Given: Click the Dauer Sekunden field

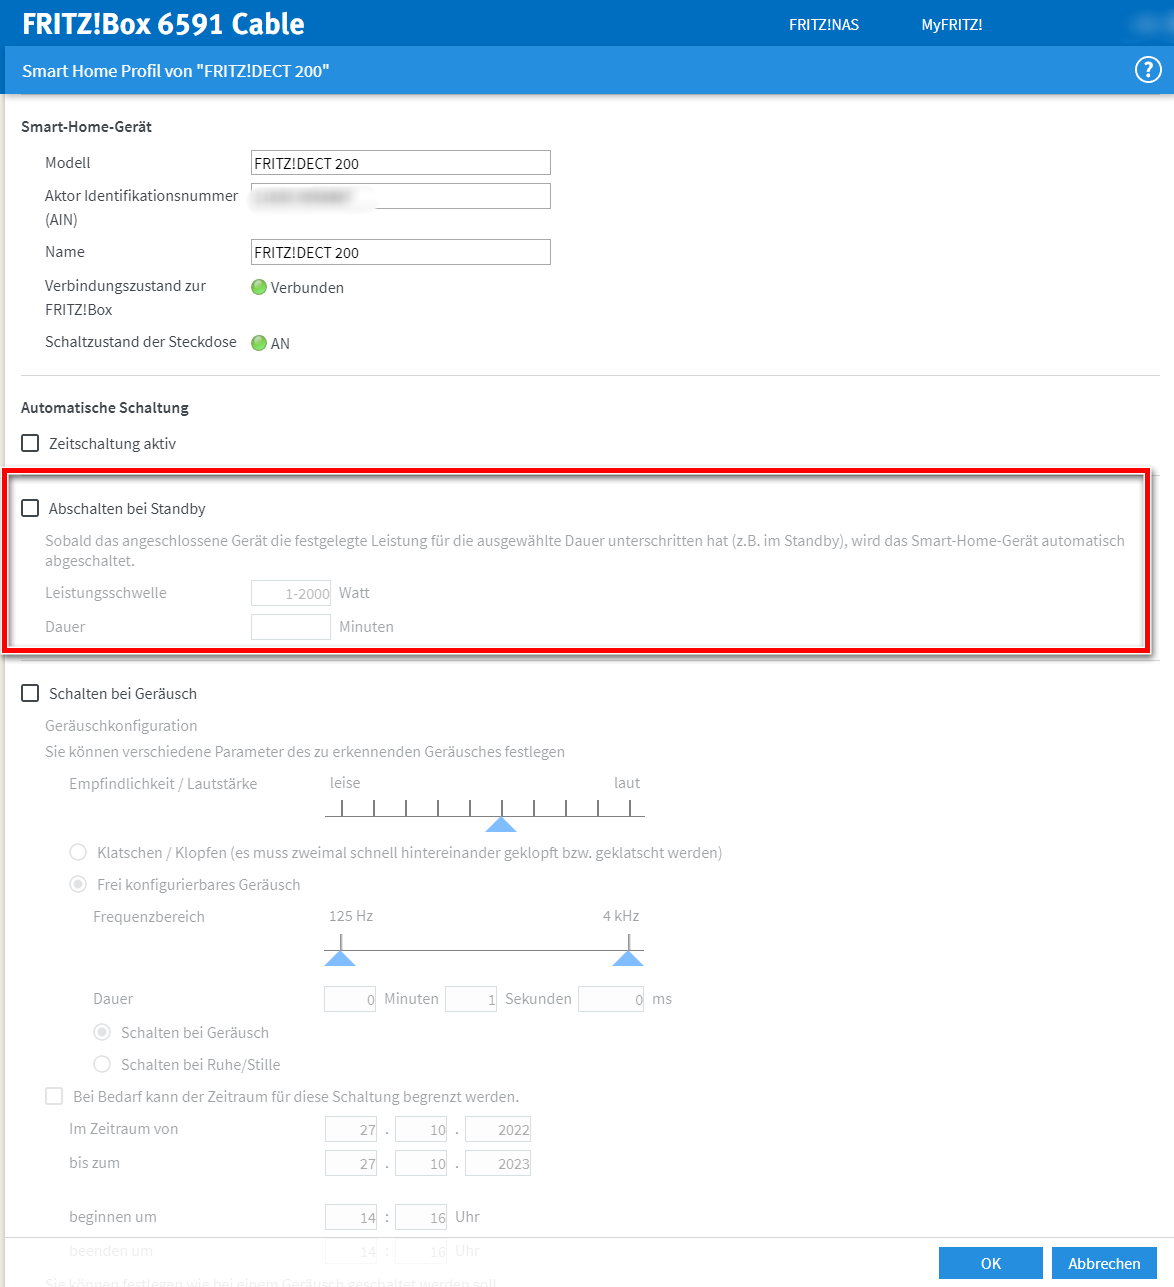Looking at the screenshot, I should pyautogui.click(x=471, y=999).
